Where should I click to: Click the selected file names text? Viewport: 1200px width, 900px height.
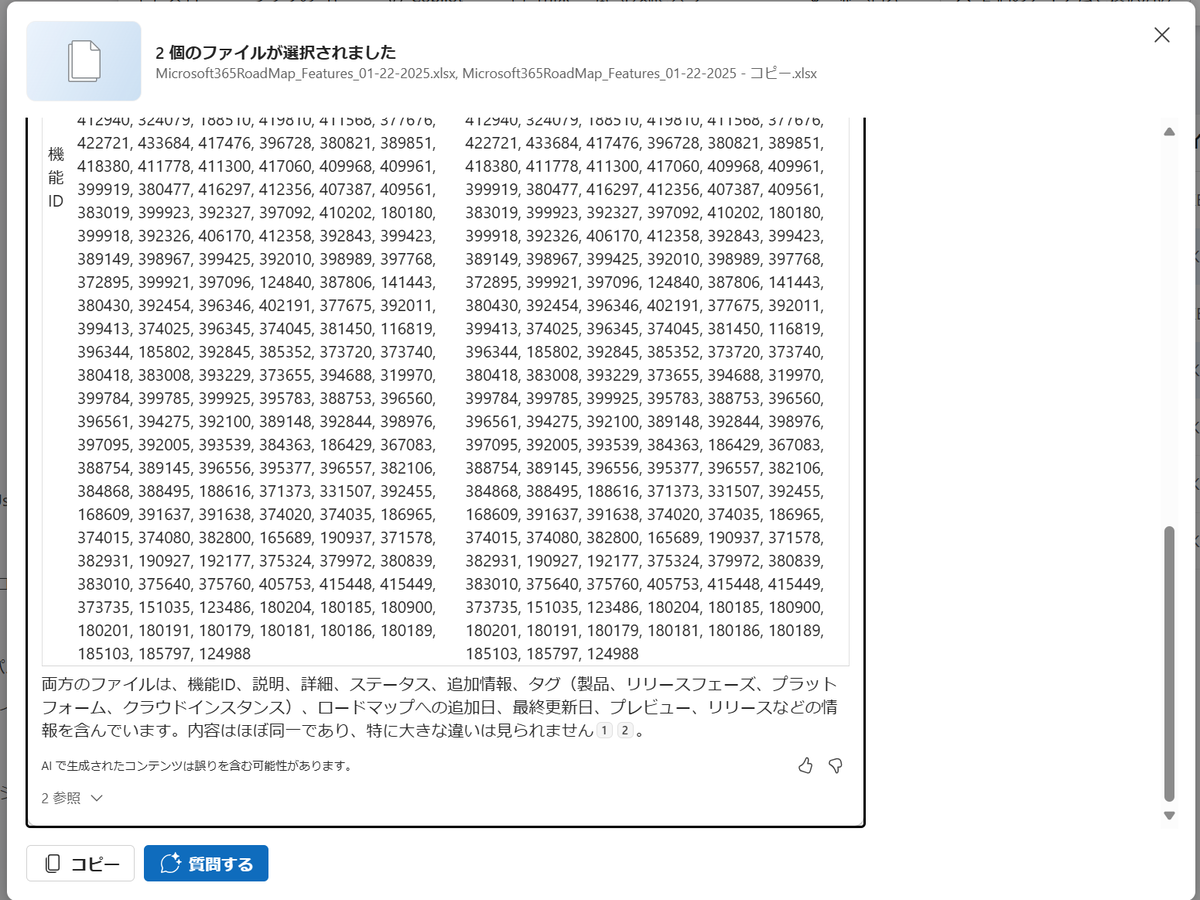pyautogui.click(x=487, y=74)
